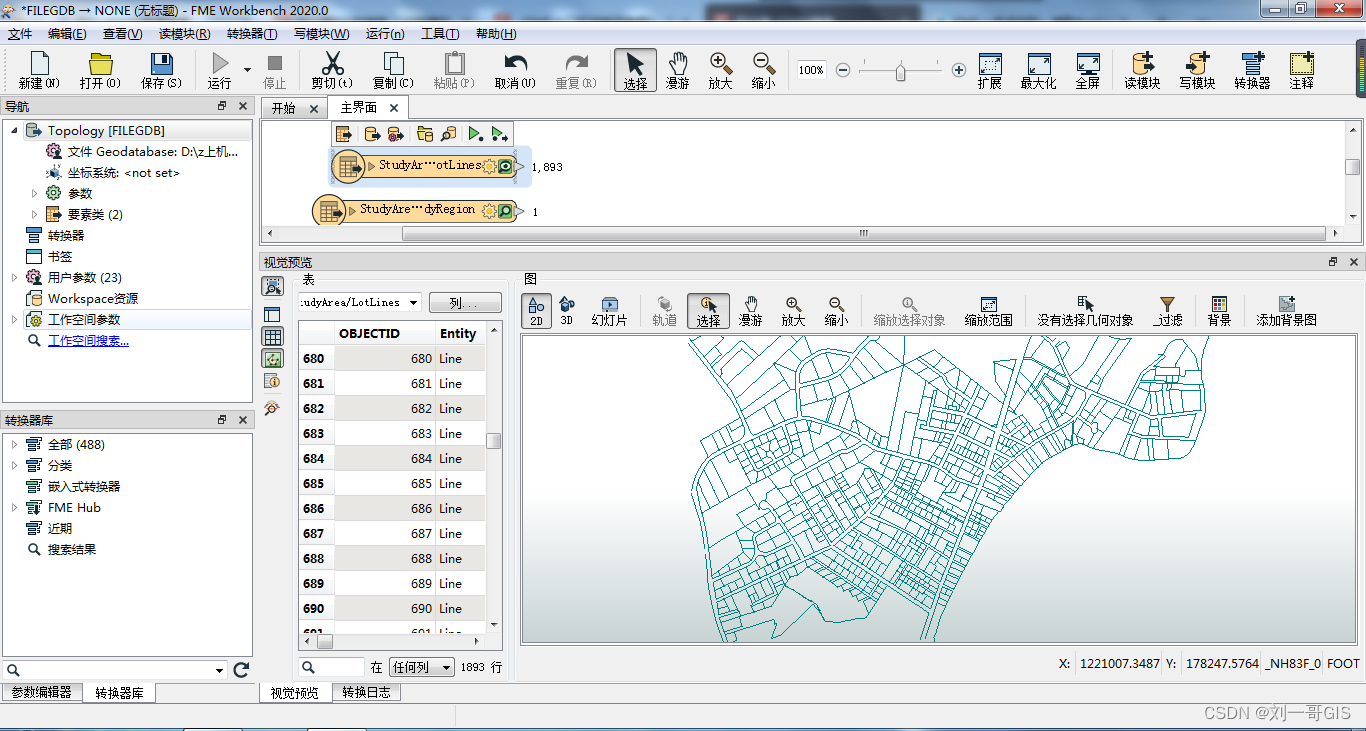The width and height of the screenshot is (1366, 731).
Task: Open the 背景 background icon in map toolbar
Action: pos(1219,304)
